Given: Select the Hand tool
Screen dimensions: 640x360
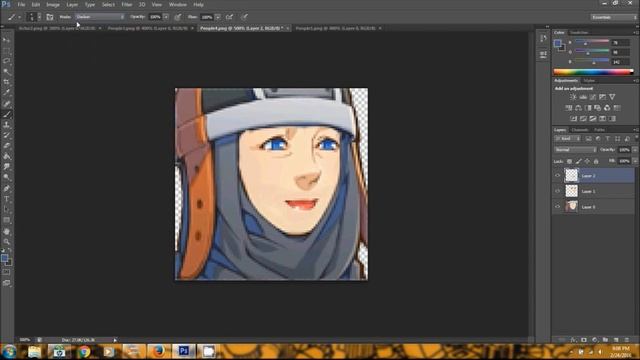Looking at the screenshot, I should [7, 231].
